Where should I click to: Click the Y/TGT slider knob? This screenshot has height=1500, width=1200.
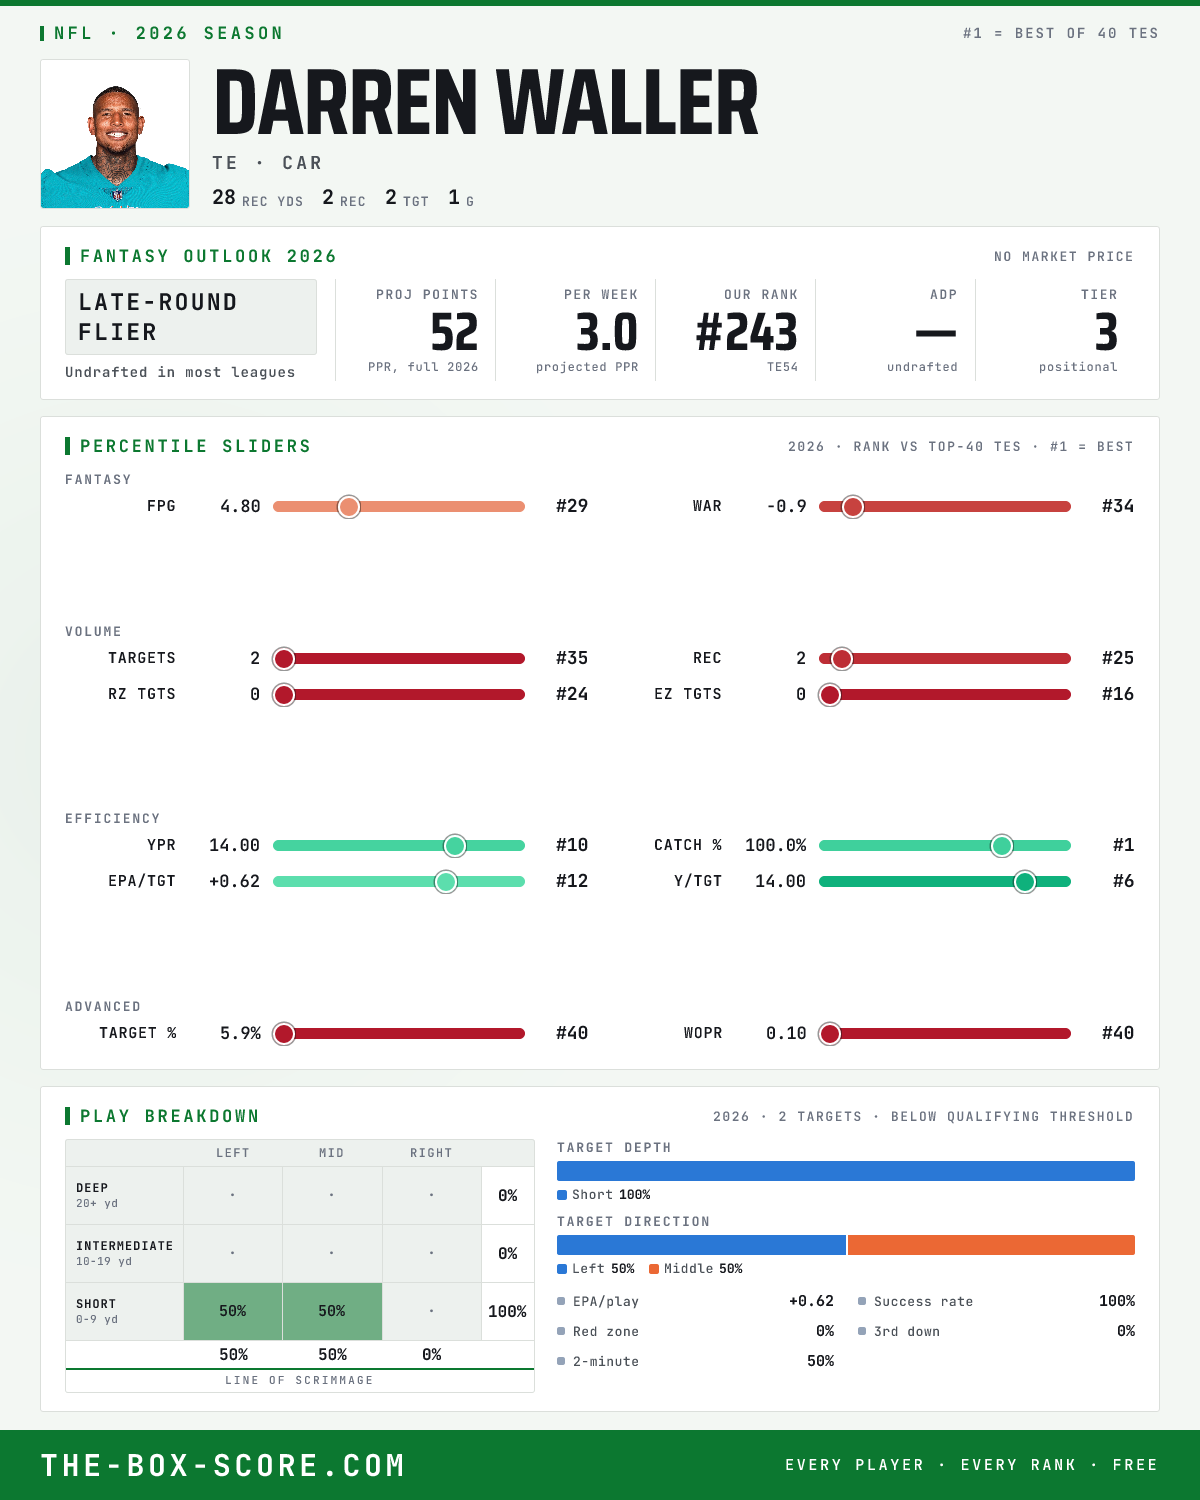pos(1025,882)
